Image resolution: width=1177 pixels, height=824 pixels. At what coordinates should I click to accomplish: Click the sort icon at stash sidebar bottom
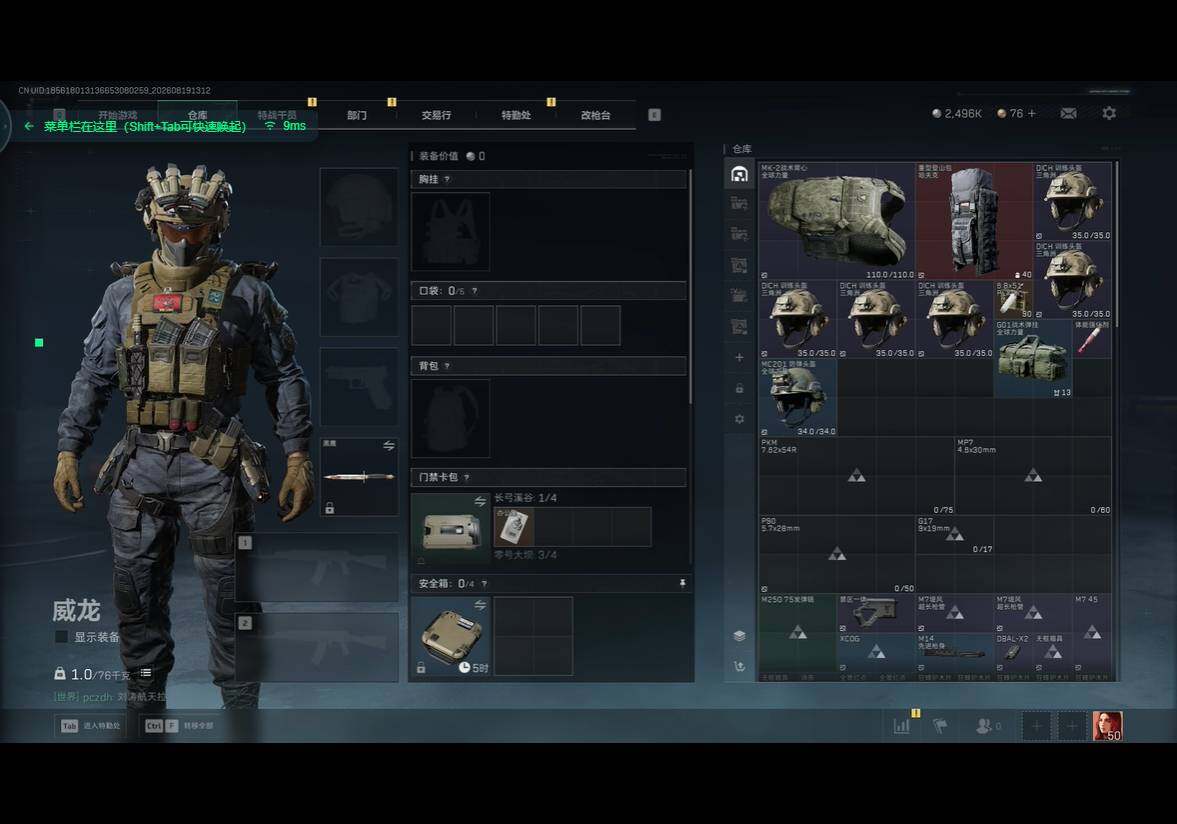[x=739, y=666]
